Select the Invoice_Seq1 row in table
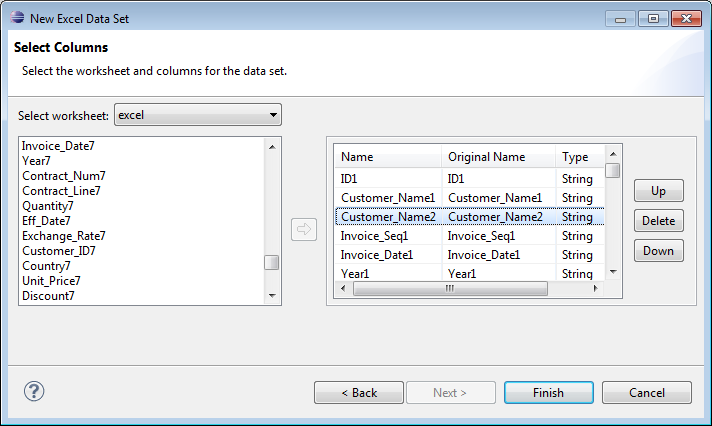This screenshot has height=426, width=712. (x=470, y=236)
